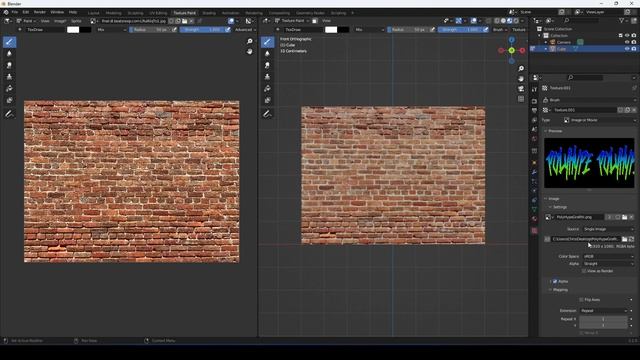This screenshot has height=360, width=640.
Task: Click the zoom magnifier in 3D viewport
Action: click(521, 68)
